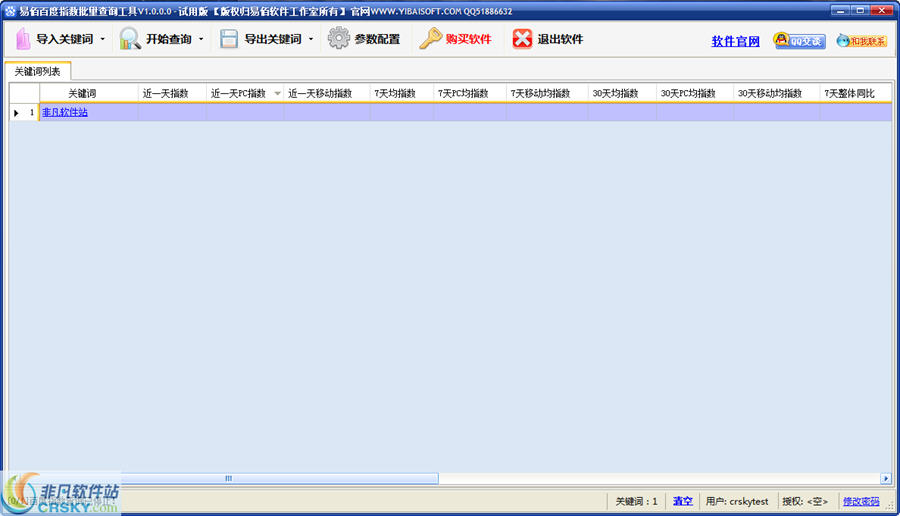900x516 pixels.
Task: Click the 关键词：1 status text
Action: [x=636, y=501]
